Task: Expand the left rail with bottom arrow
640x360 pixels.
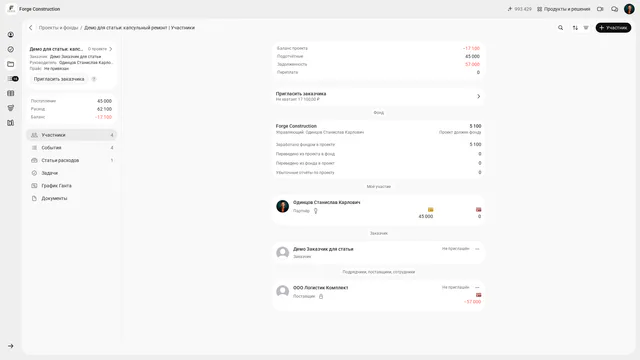Action: pos(11,346)
